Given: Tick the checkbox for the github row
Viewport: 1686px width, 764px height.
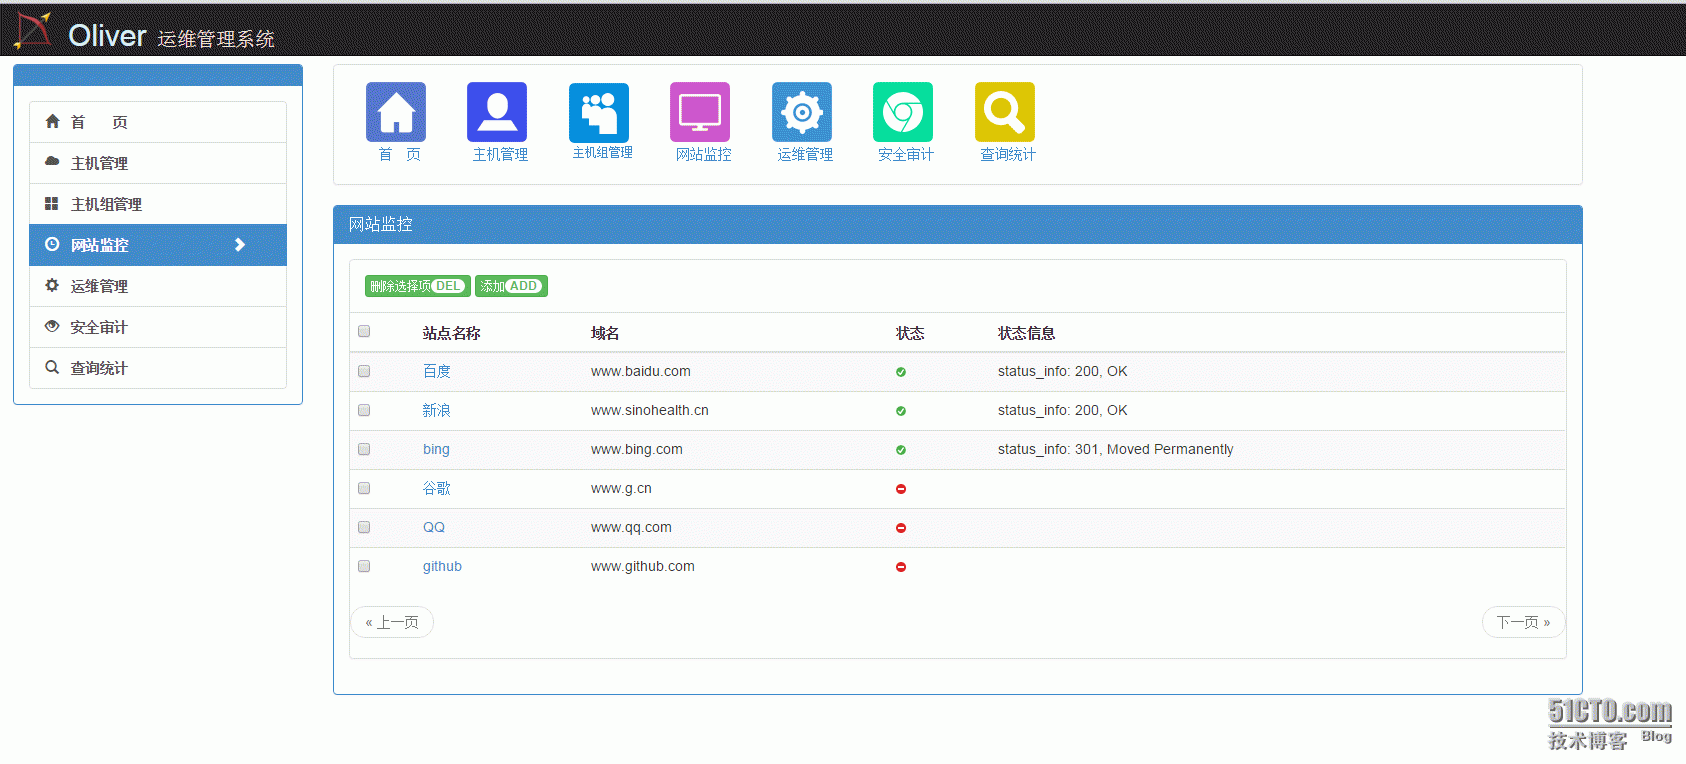Looking at the screenshot, I should [x=364, y=566].
